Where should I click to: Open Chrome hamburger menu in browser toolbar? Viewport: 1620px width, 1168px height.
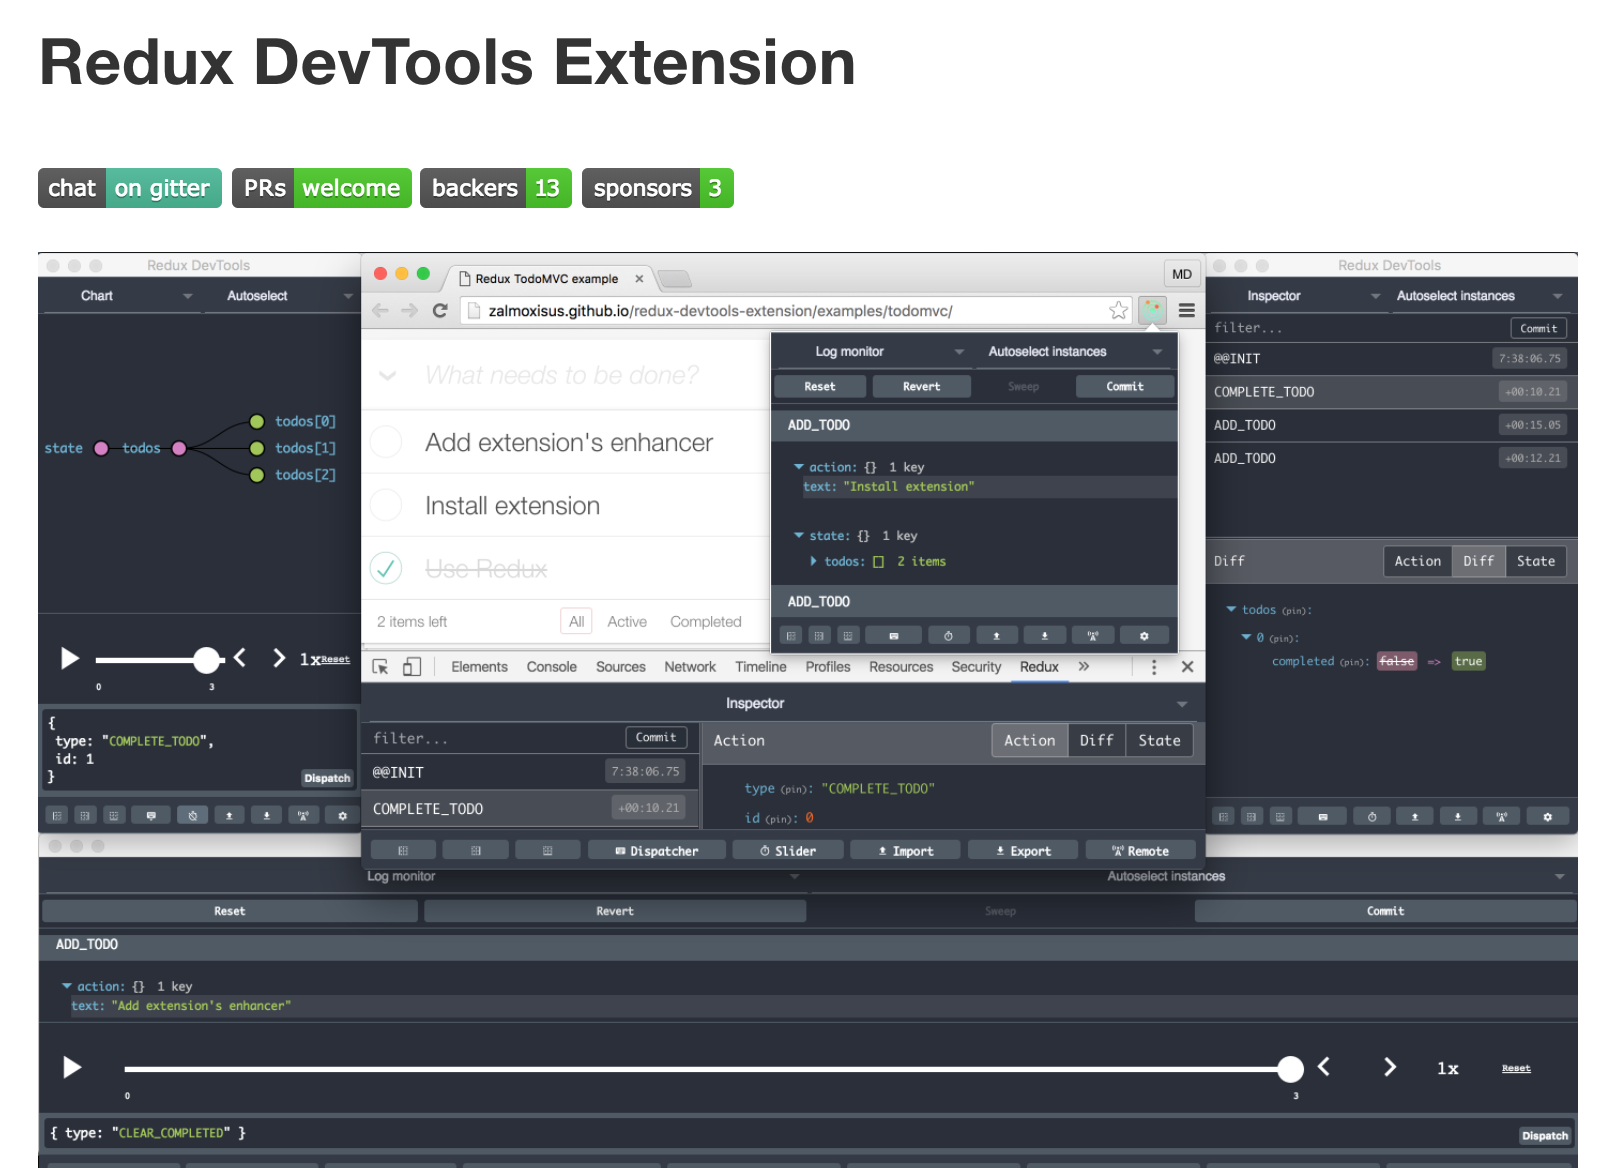click(x=1187, y=310)
